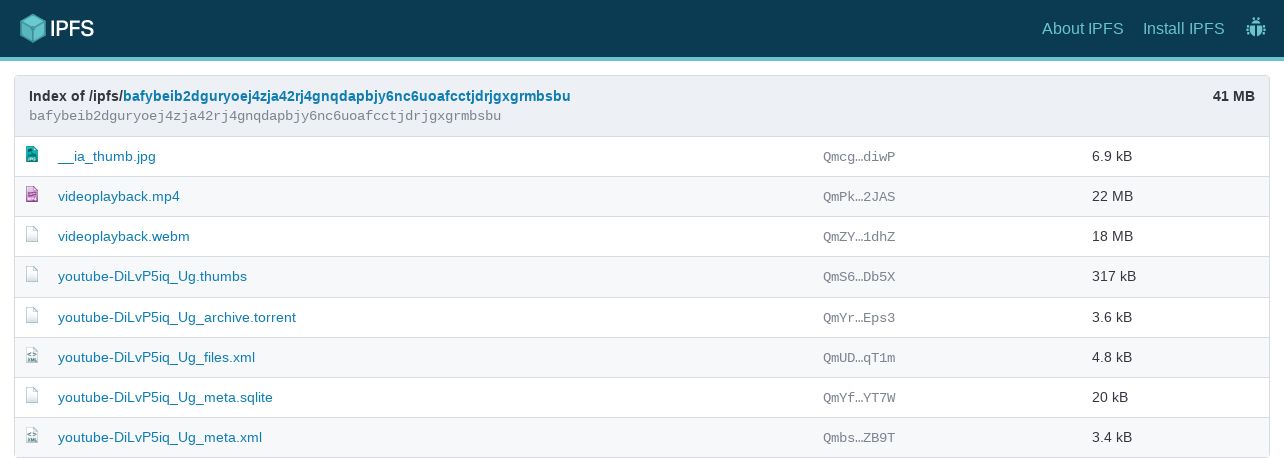
Task: Click hash QmYf…YT7W
Action: coord(859,398)
